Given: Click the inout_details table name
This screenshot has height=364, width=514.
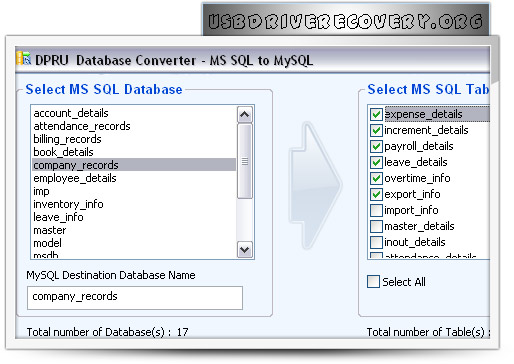Looking at the screenshot, I should pos(415,242).
